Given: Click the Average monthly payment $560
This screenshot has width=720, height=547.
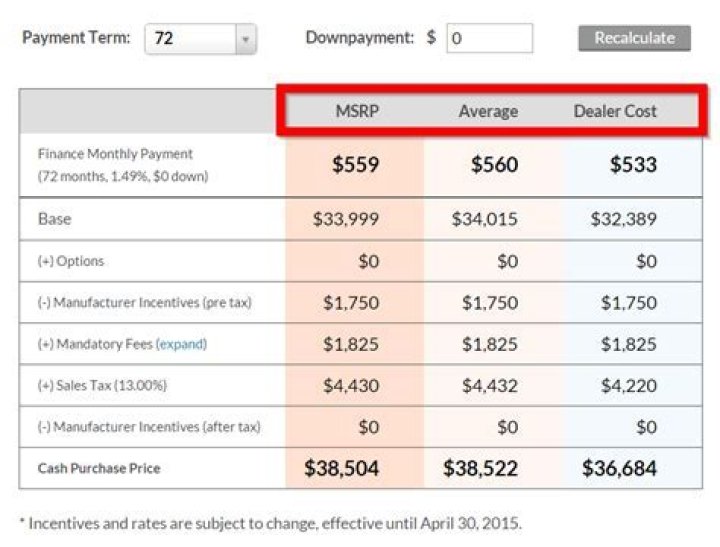Looking at the screenshot, I should pyautogui.click(x=494, y=165).
